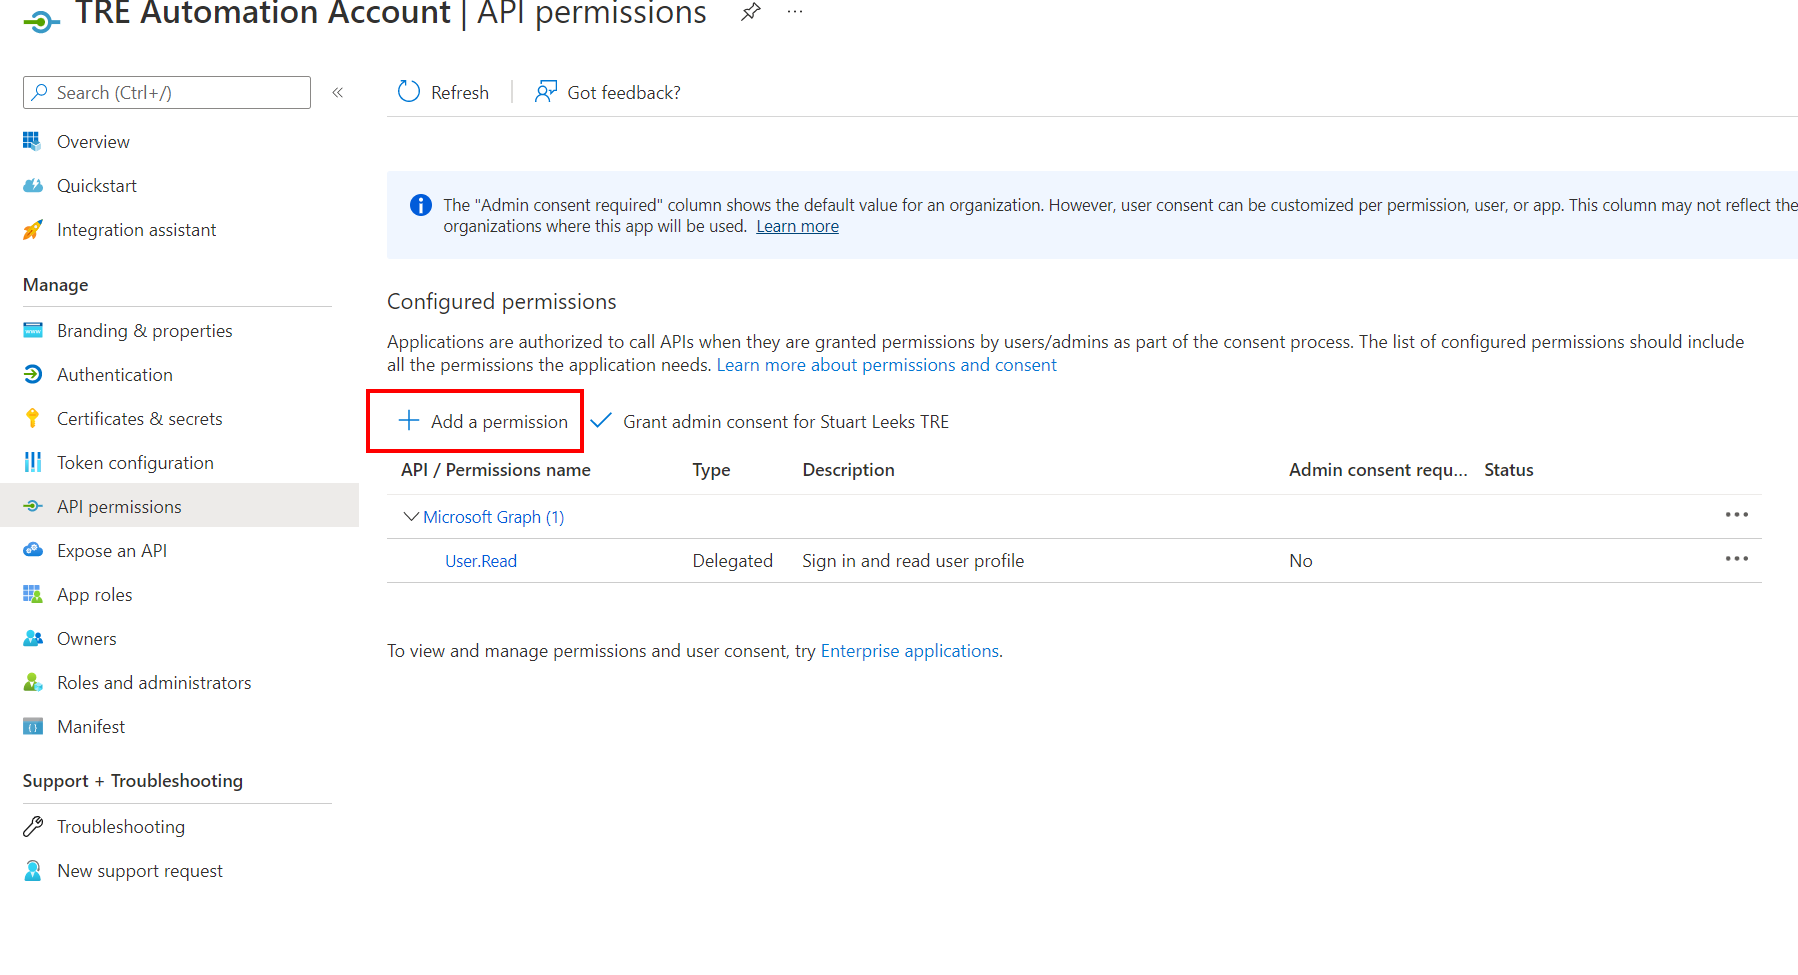Open Branding & properties

click(144, 330)
